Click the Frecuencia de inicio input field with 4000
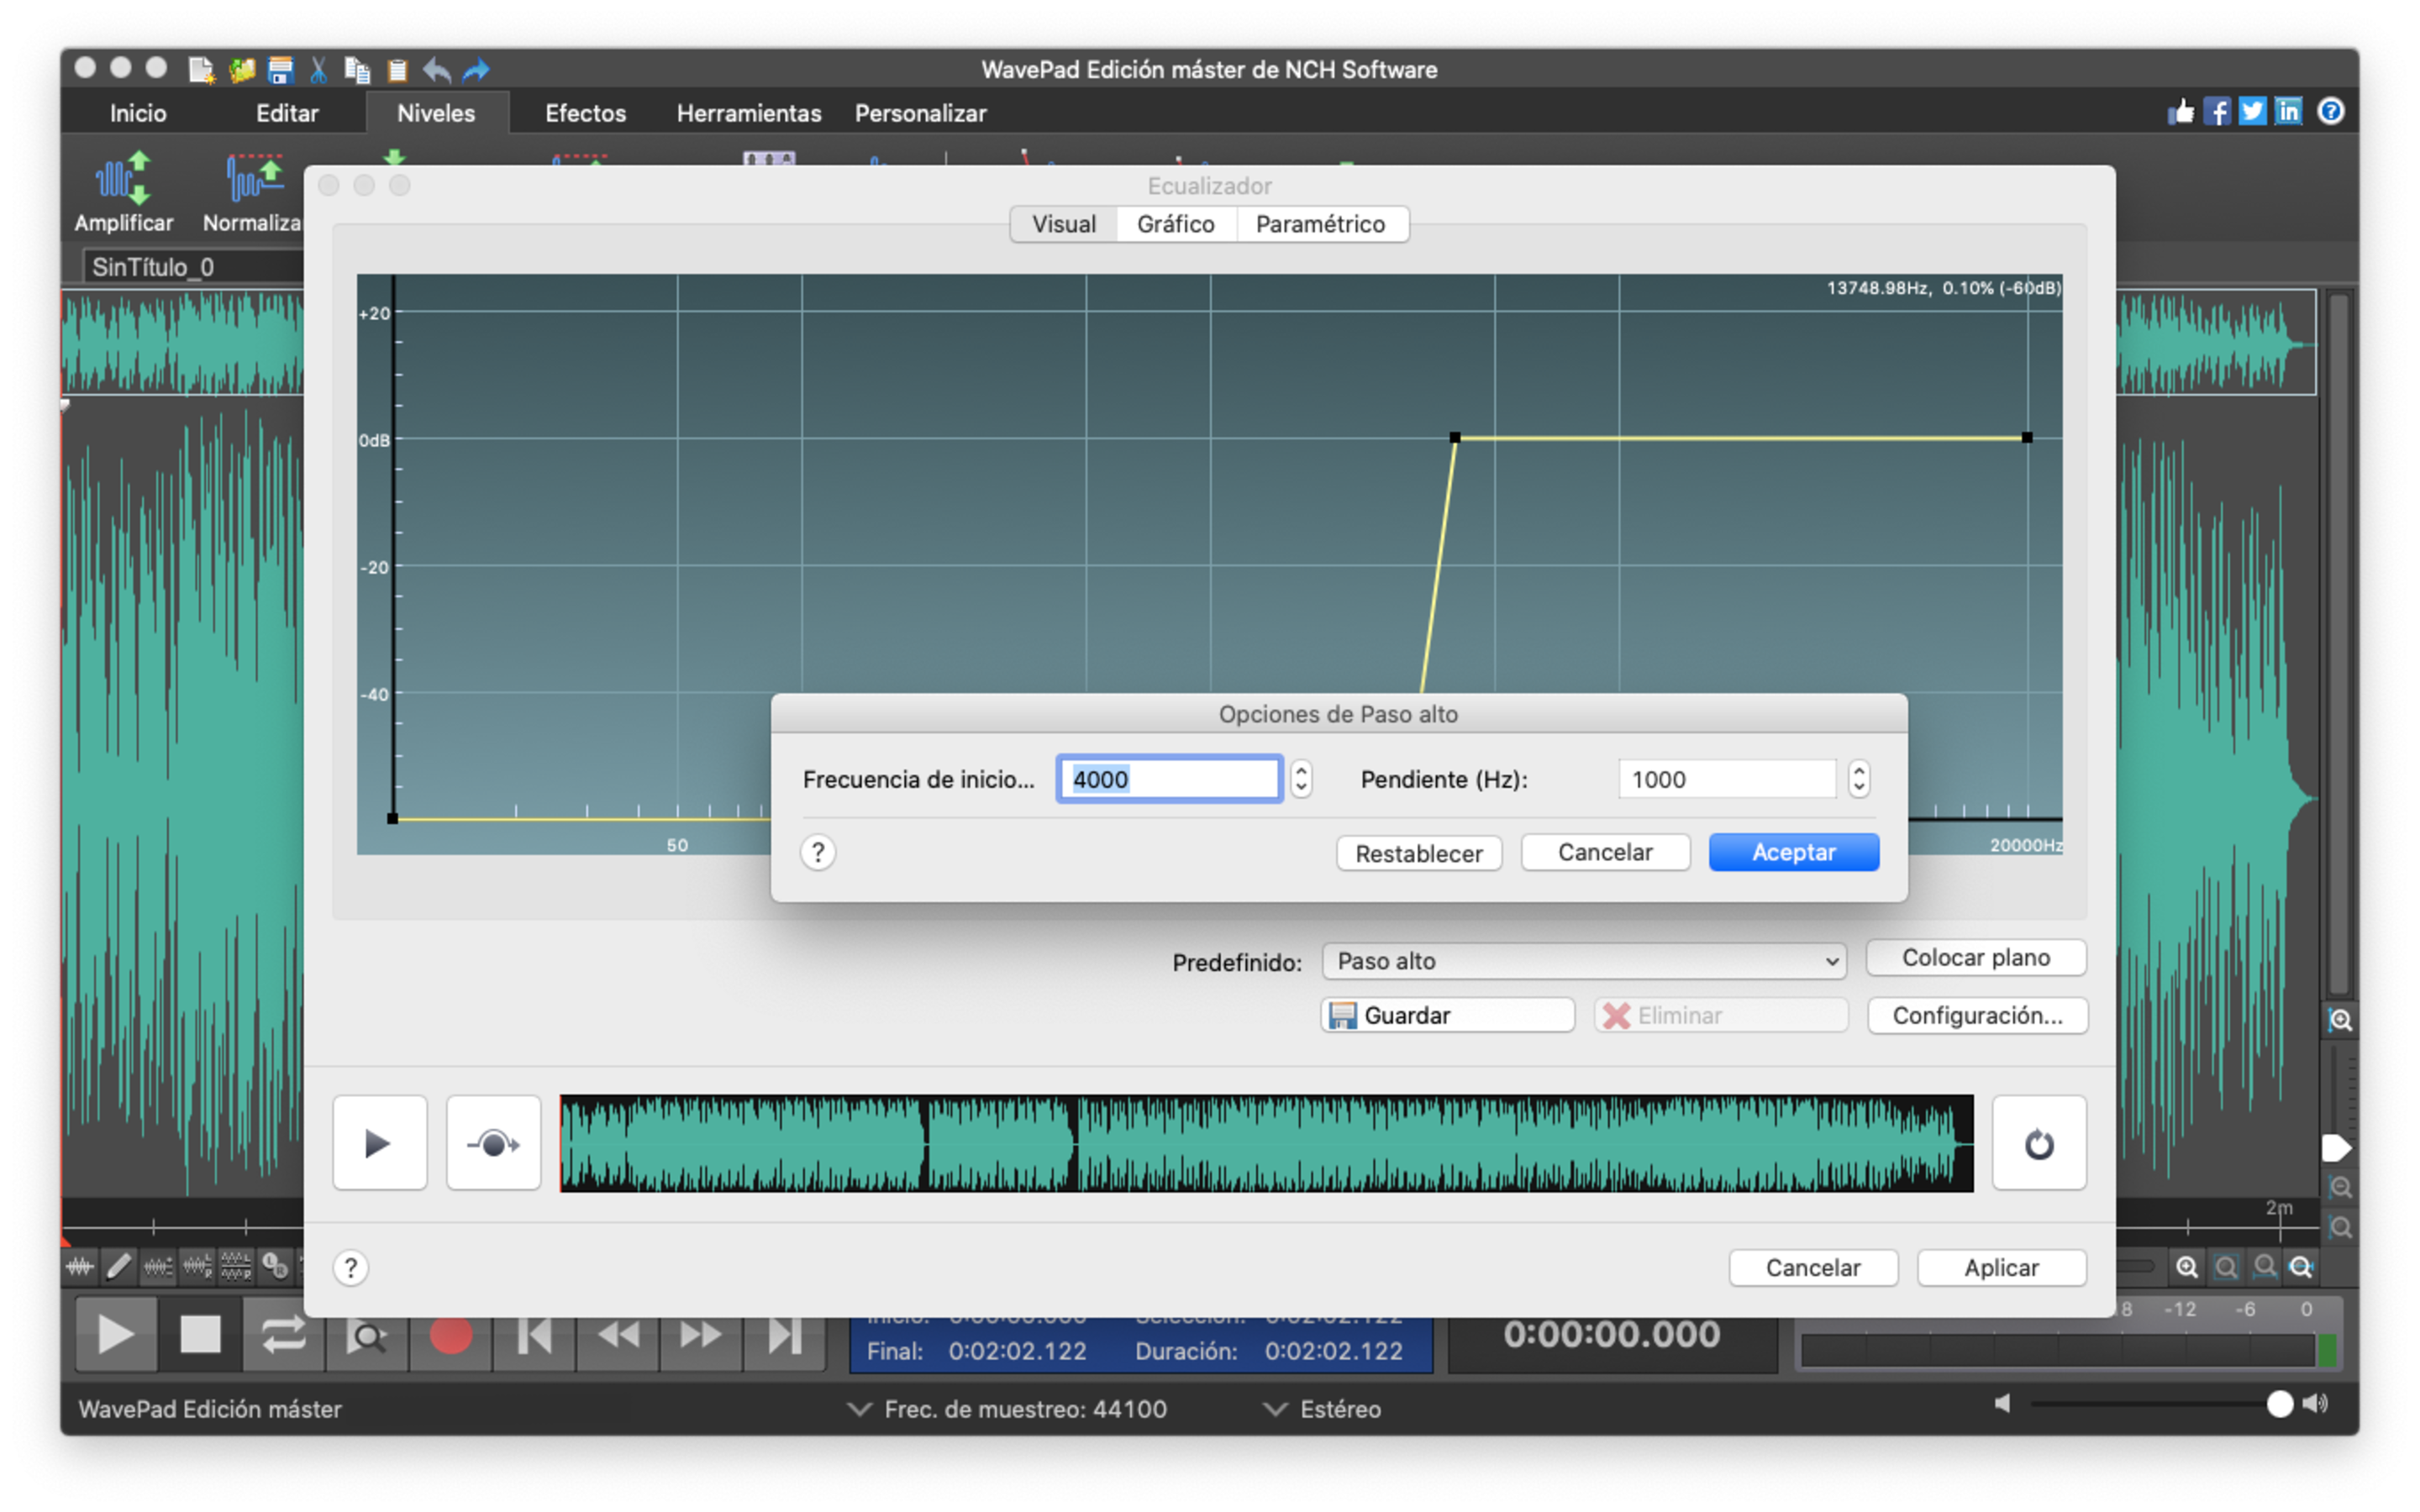The image size is (2420, 1512). coord(1169,779)
